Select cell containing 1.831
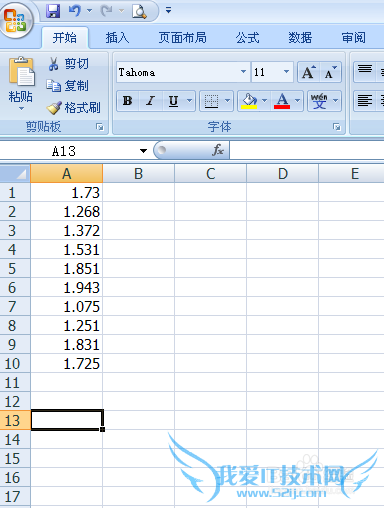 click(x=67, y=344)
